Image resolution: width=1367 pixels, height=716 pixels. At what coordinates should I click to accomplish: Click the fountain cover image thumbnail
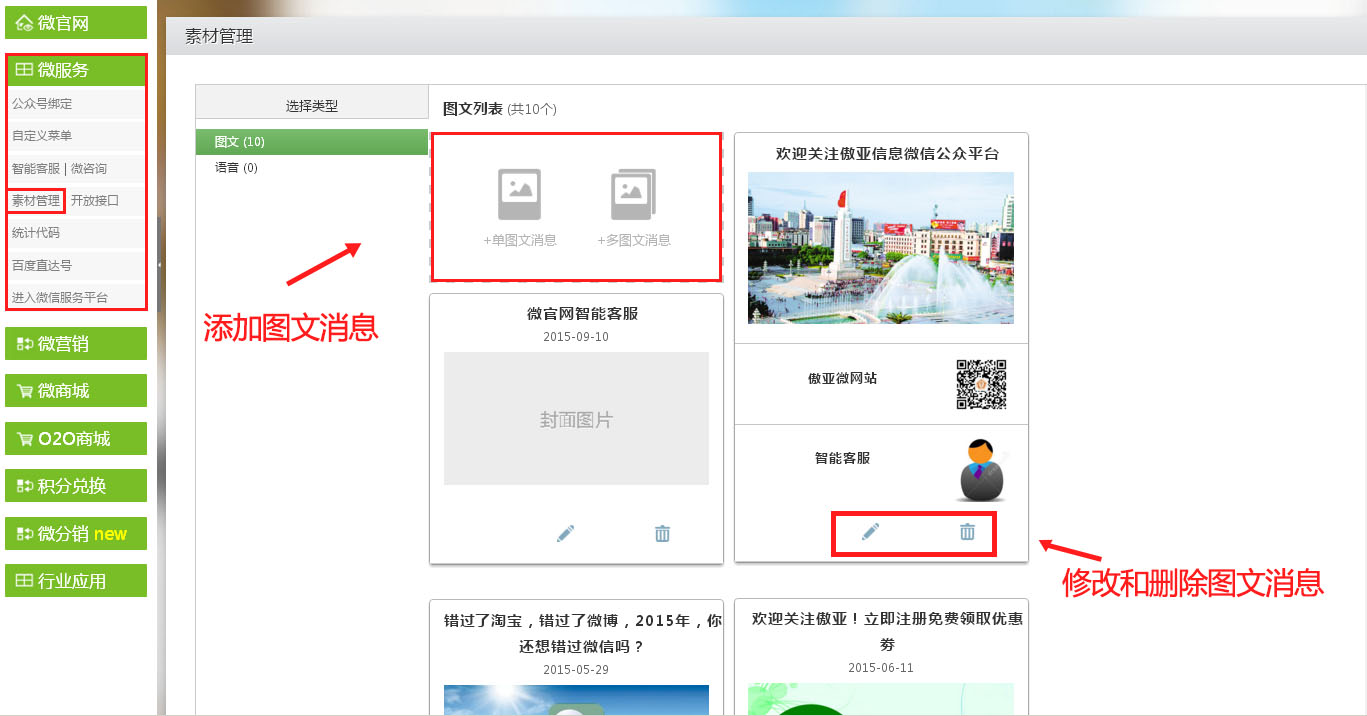[x=880, y=247]
